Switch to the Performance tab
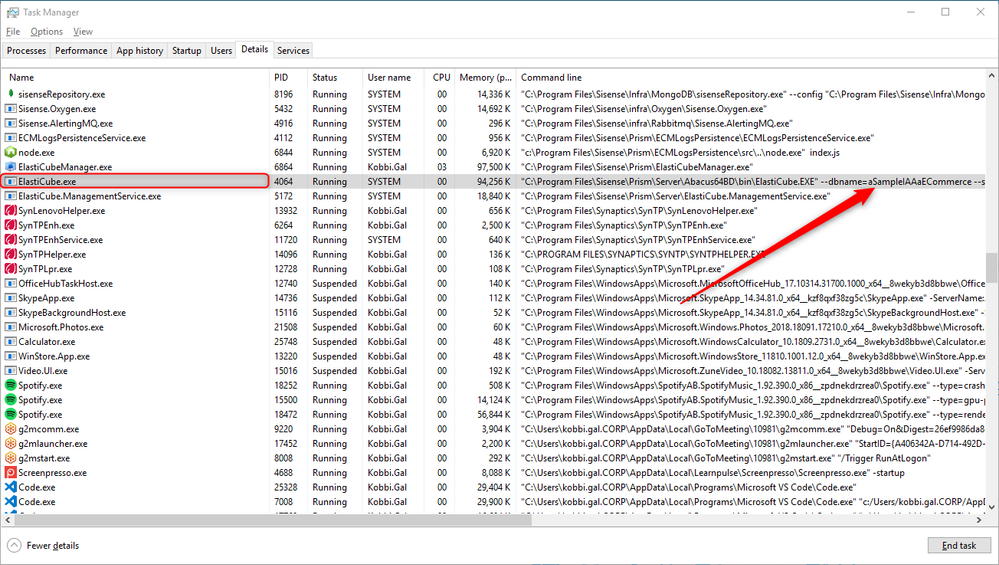The height and width of the screenshot is (565, 999). [81, 50]
